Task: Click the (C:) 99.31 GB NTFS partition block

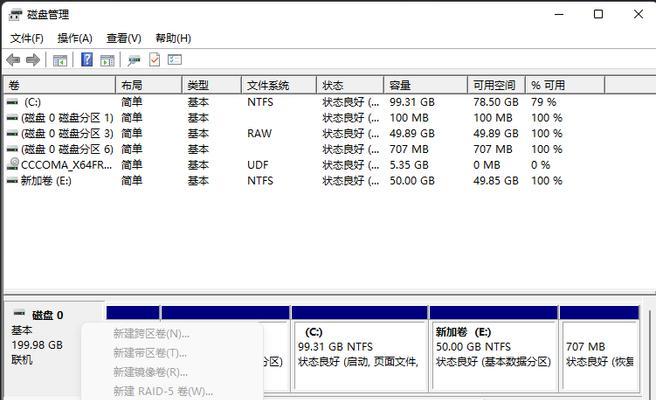Action: pos(358,346)
